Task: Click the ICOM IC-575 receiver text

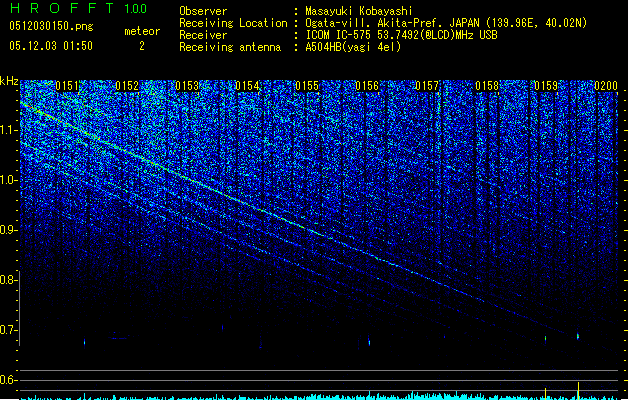Action: [x=401, y=35]
